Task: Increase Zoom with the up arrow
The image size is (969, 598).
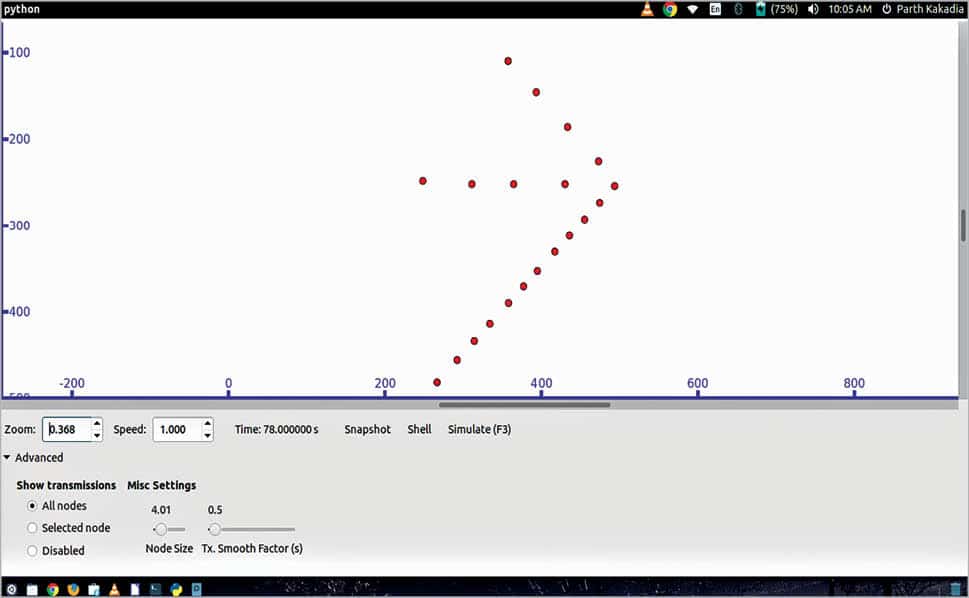Action: pyautogui.click(x=97, y=424)
